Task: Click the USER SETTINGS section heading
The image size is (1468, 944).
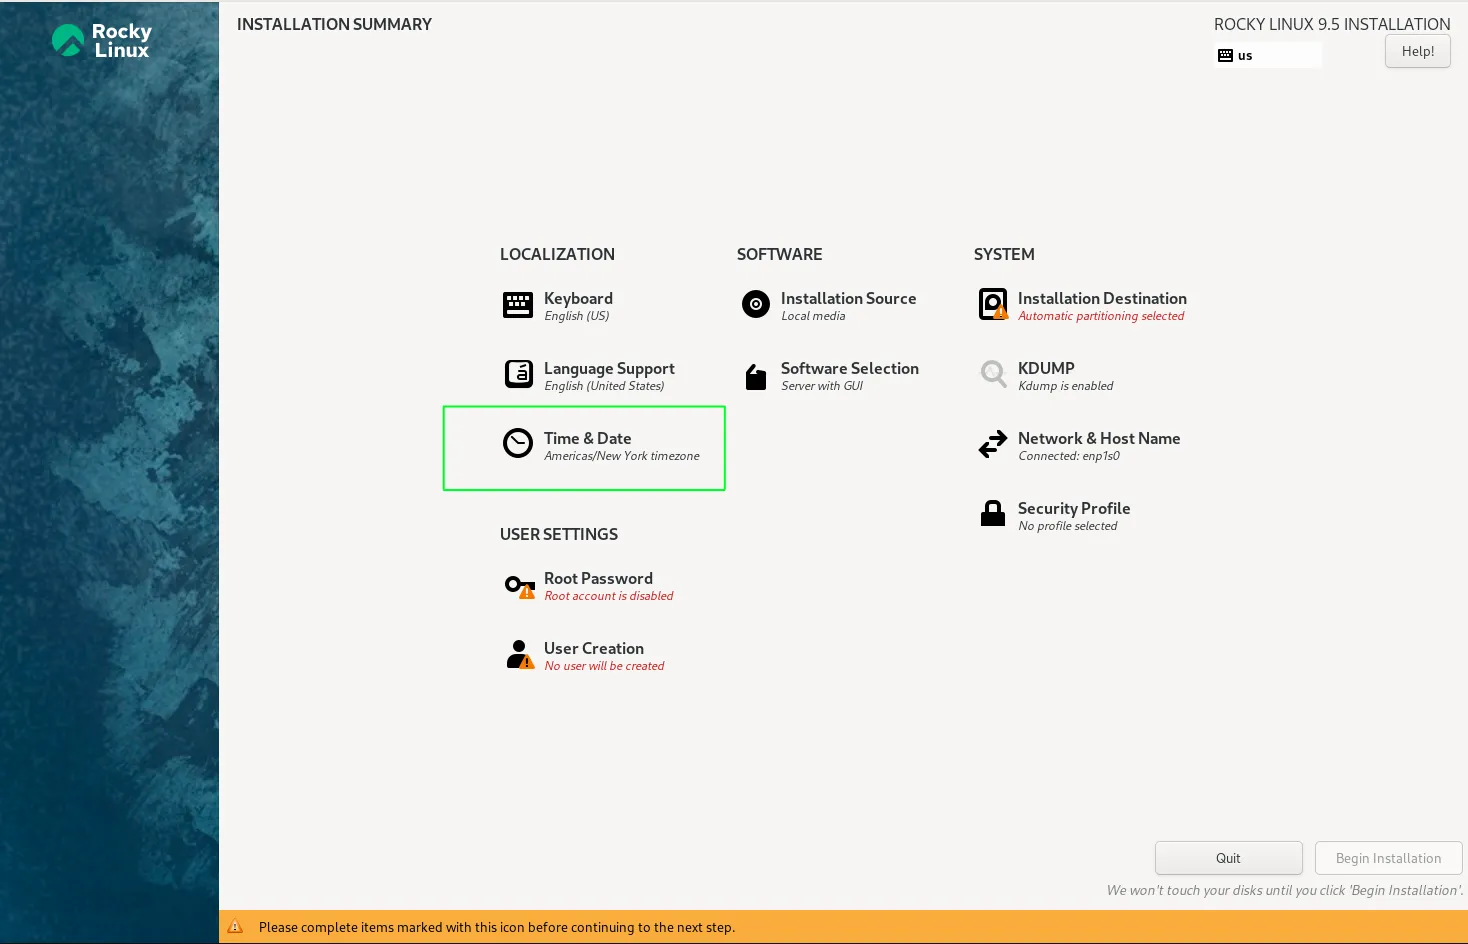Action: [x=559, y=534]
